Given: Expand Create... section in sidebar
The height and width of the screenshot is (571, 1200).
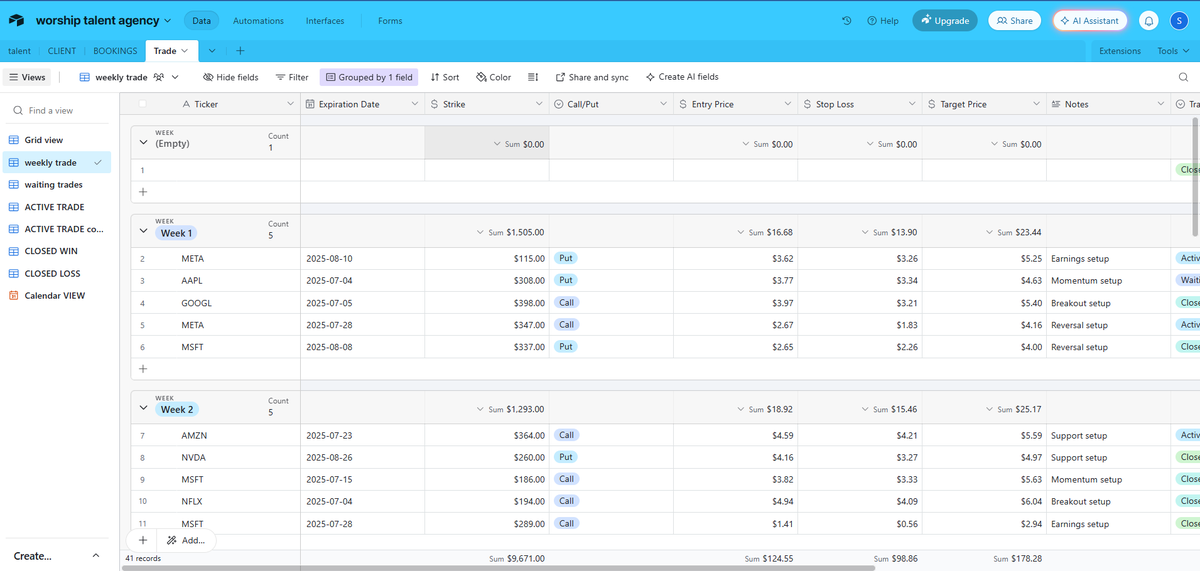Looking at the screenshot, I should click(56, 556).
